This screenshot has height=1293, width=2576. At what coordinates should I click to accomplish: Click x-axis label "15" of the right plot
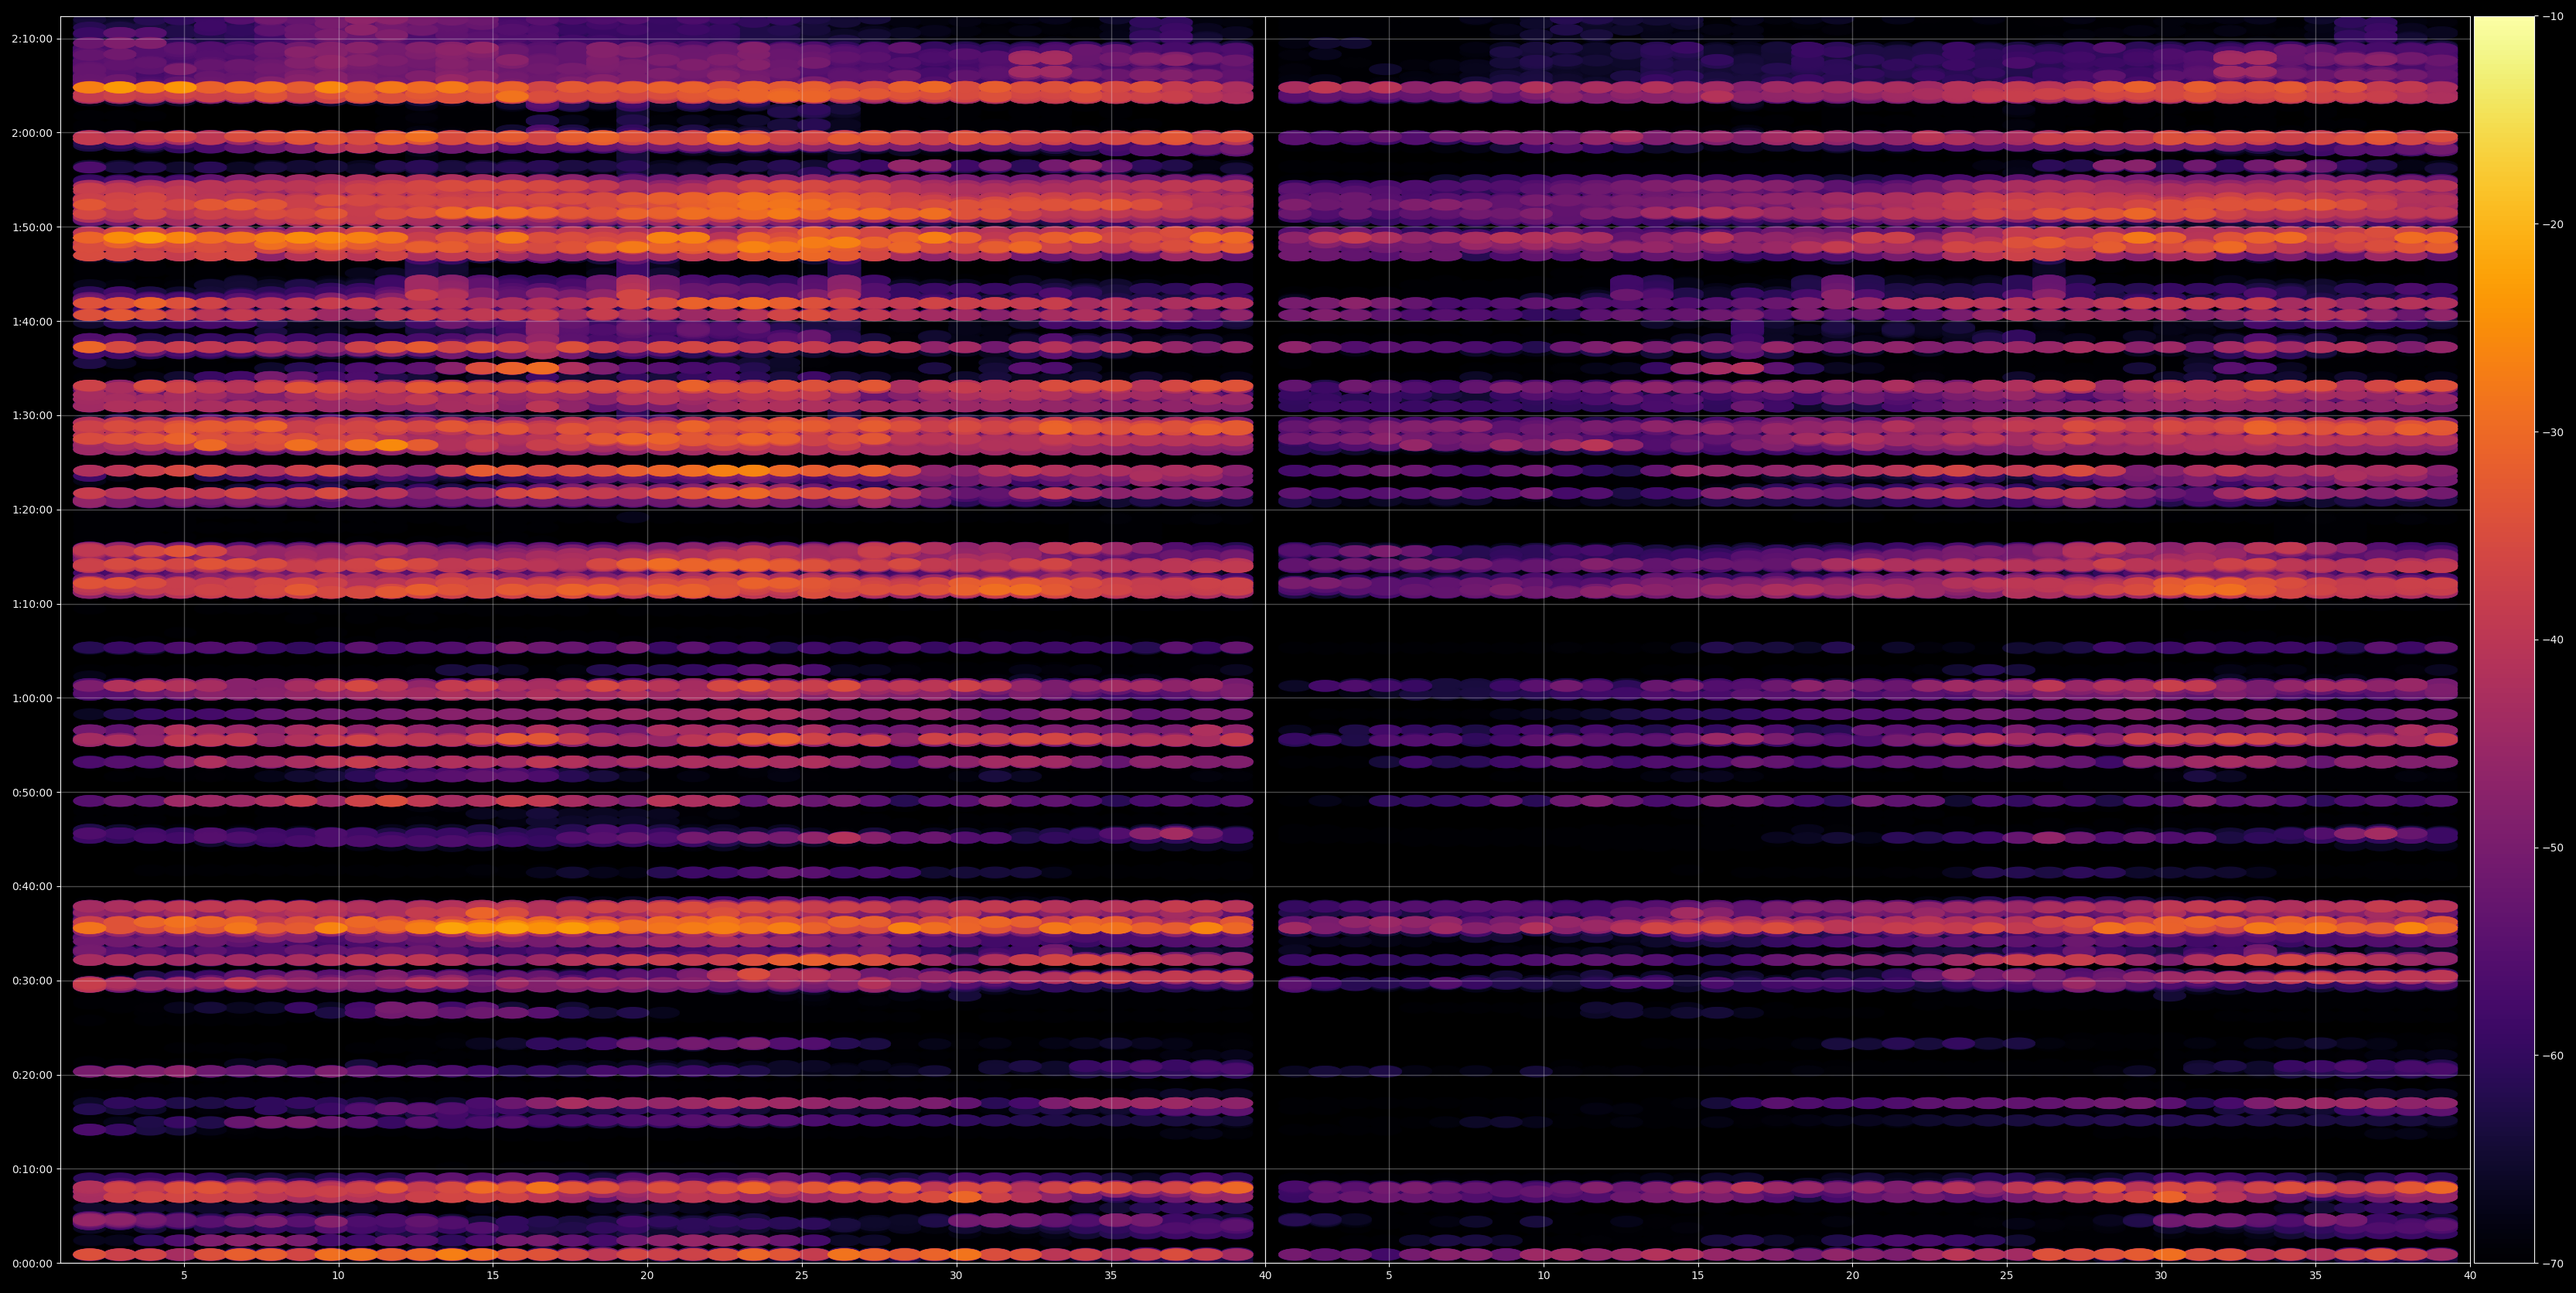[1698, 1276]
